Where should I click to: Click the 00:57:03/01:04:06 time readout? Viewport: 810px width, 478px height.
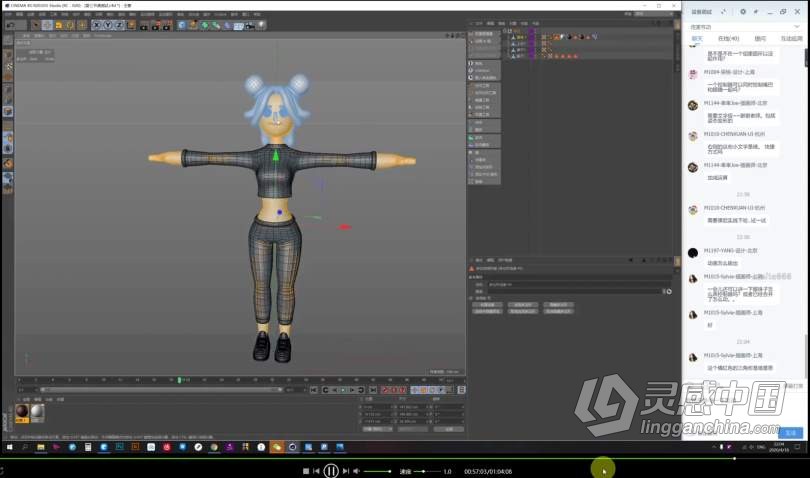coord(488,471)
